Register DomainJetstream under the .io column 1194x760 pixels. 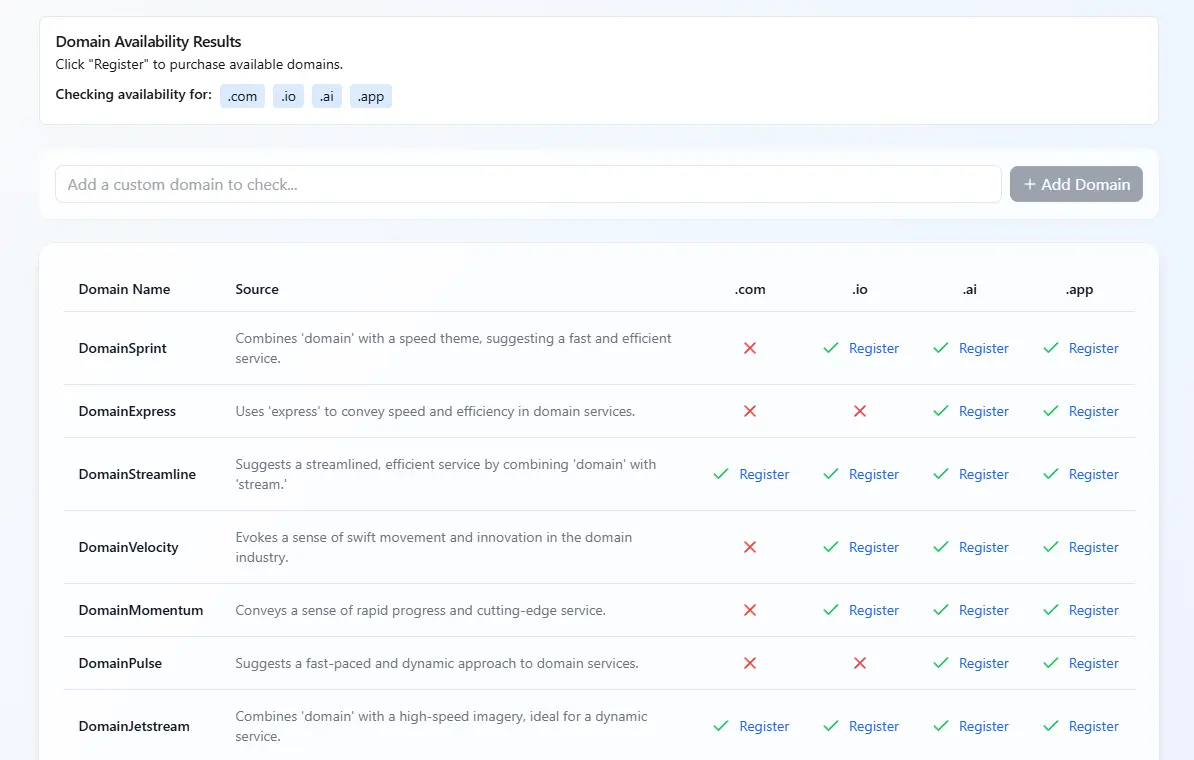coord(874,726)
